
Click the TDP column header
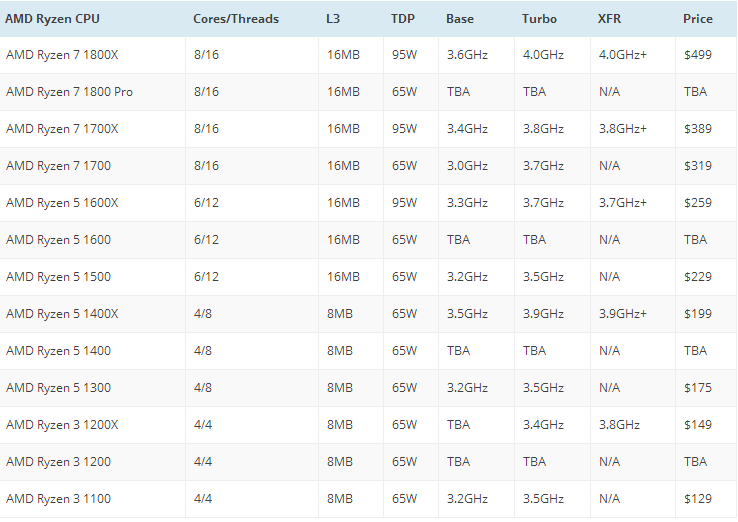tap(403, 19)
